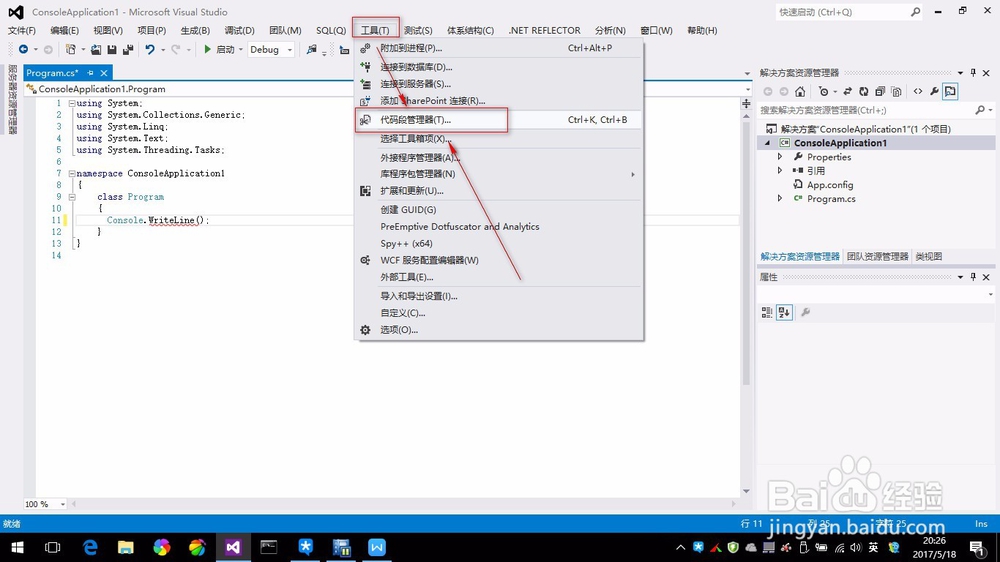This screenshot has height=562, width=1000.
Task: Click the Quick Launch search icon
Action: click(915, 11)
